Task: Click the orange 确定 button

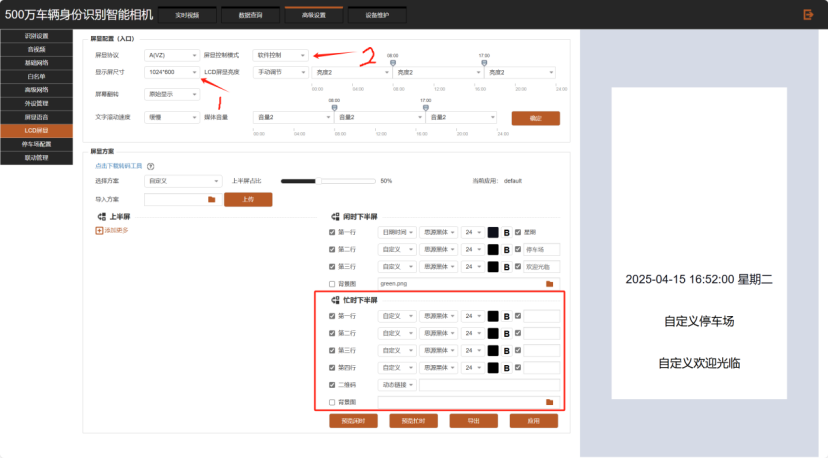Action: [536, 118]
